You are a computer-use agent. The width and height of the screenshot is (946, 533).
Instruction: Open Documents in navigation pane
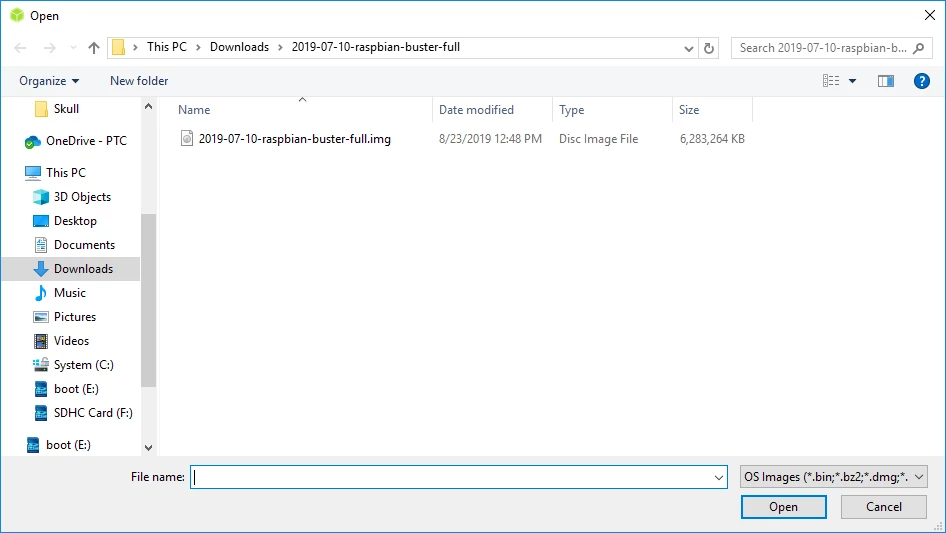pos(84,244)
